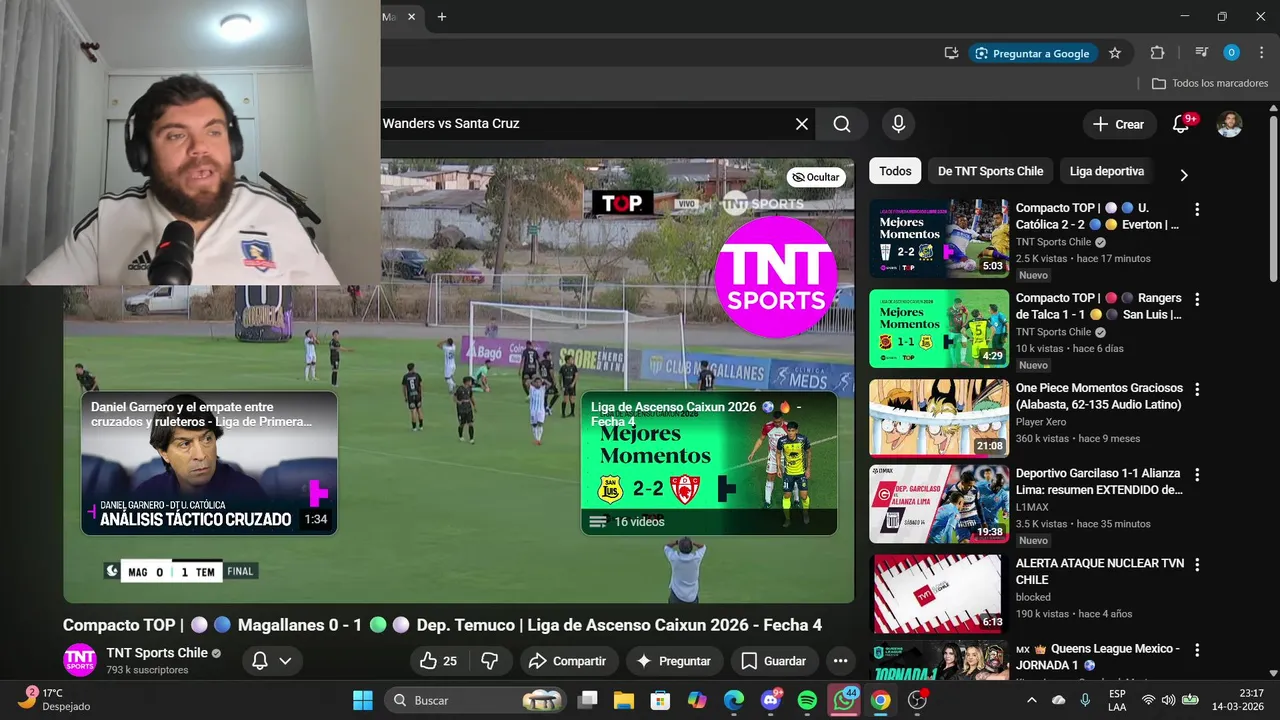The width and height of the screenshot is (1280, 720).
Task: Bookmark this page with the star
Action: [x=1115, y=53]
